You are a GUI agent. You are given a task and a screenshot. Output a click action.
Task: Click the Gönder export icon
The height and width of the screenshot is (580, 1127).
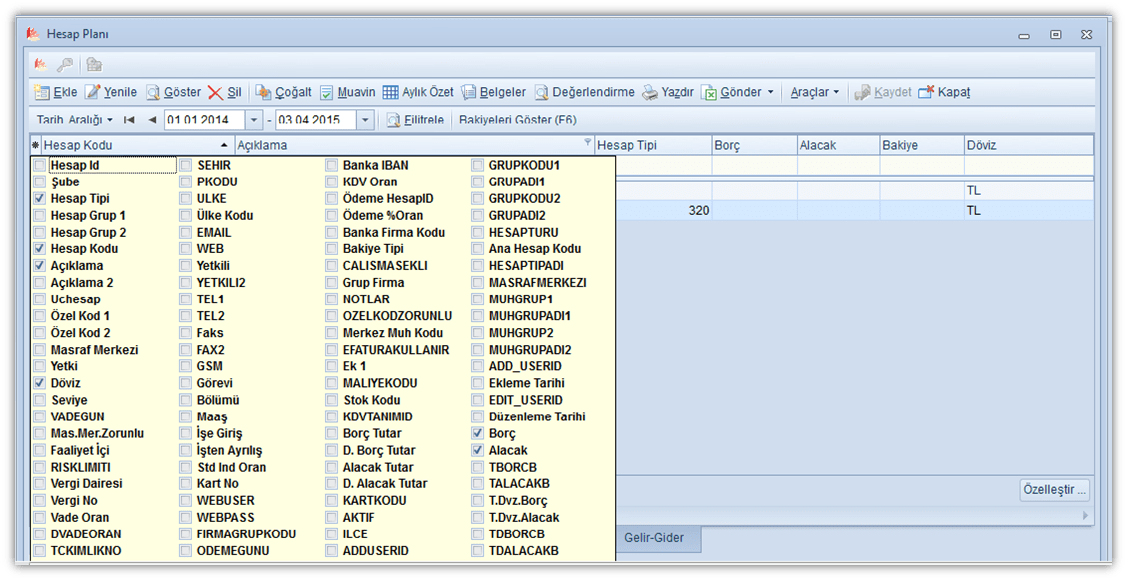(x=709, y=92)
